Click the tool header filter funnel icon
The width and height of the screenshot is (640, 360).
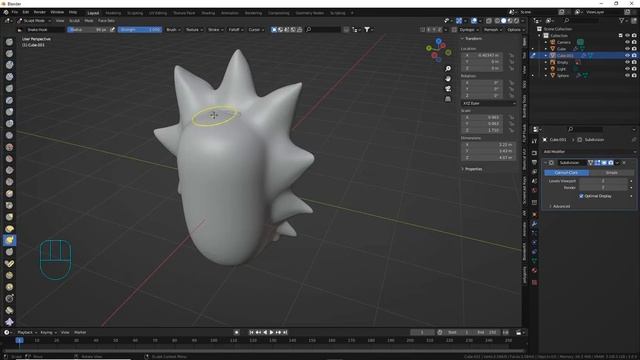tap(367, 29)
